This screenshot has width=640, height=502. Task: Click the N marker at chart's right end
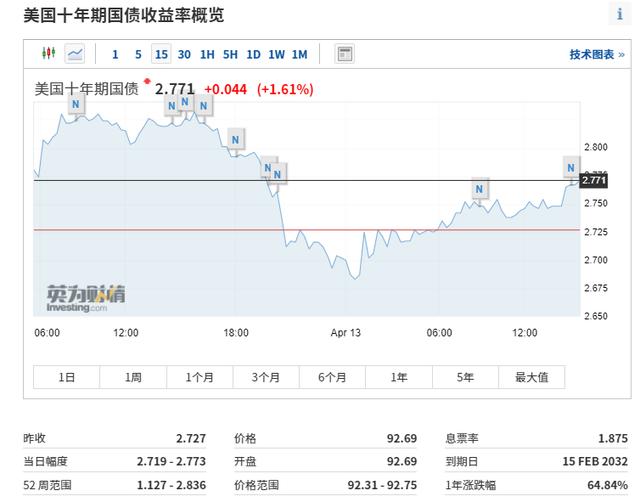coord(571,167)
